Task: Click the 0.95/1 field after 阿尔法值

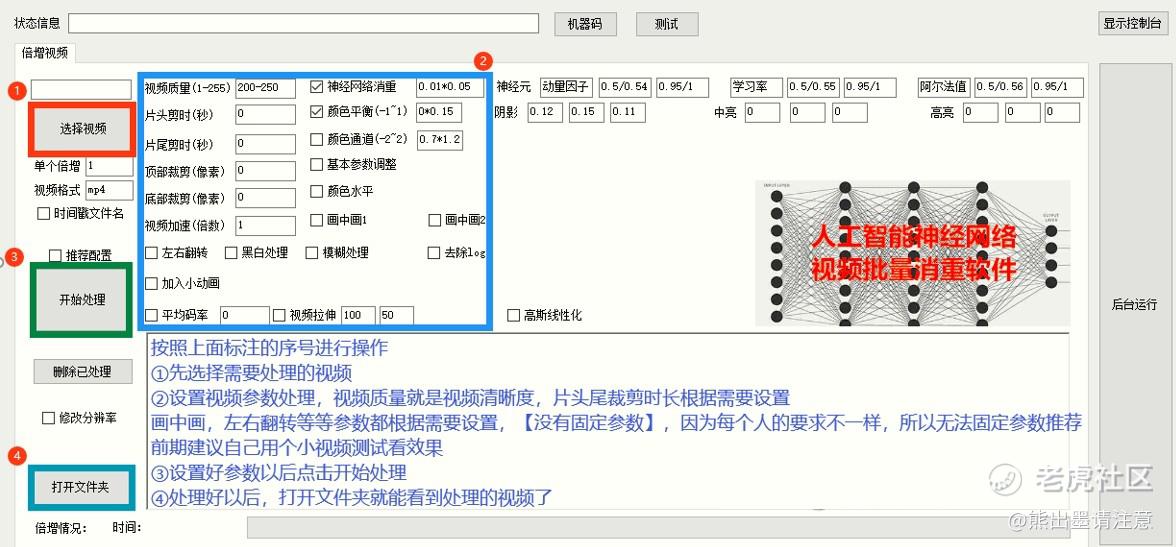Action: coord(1058,87)
